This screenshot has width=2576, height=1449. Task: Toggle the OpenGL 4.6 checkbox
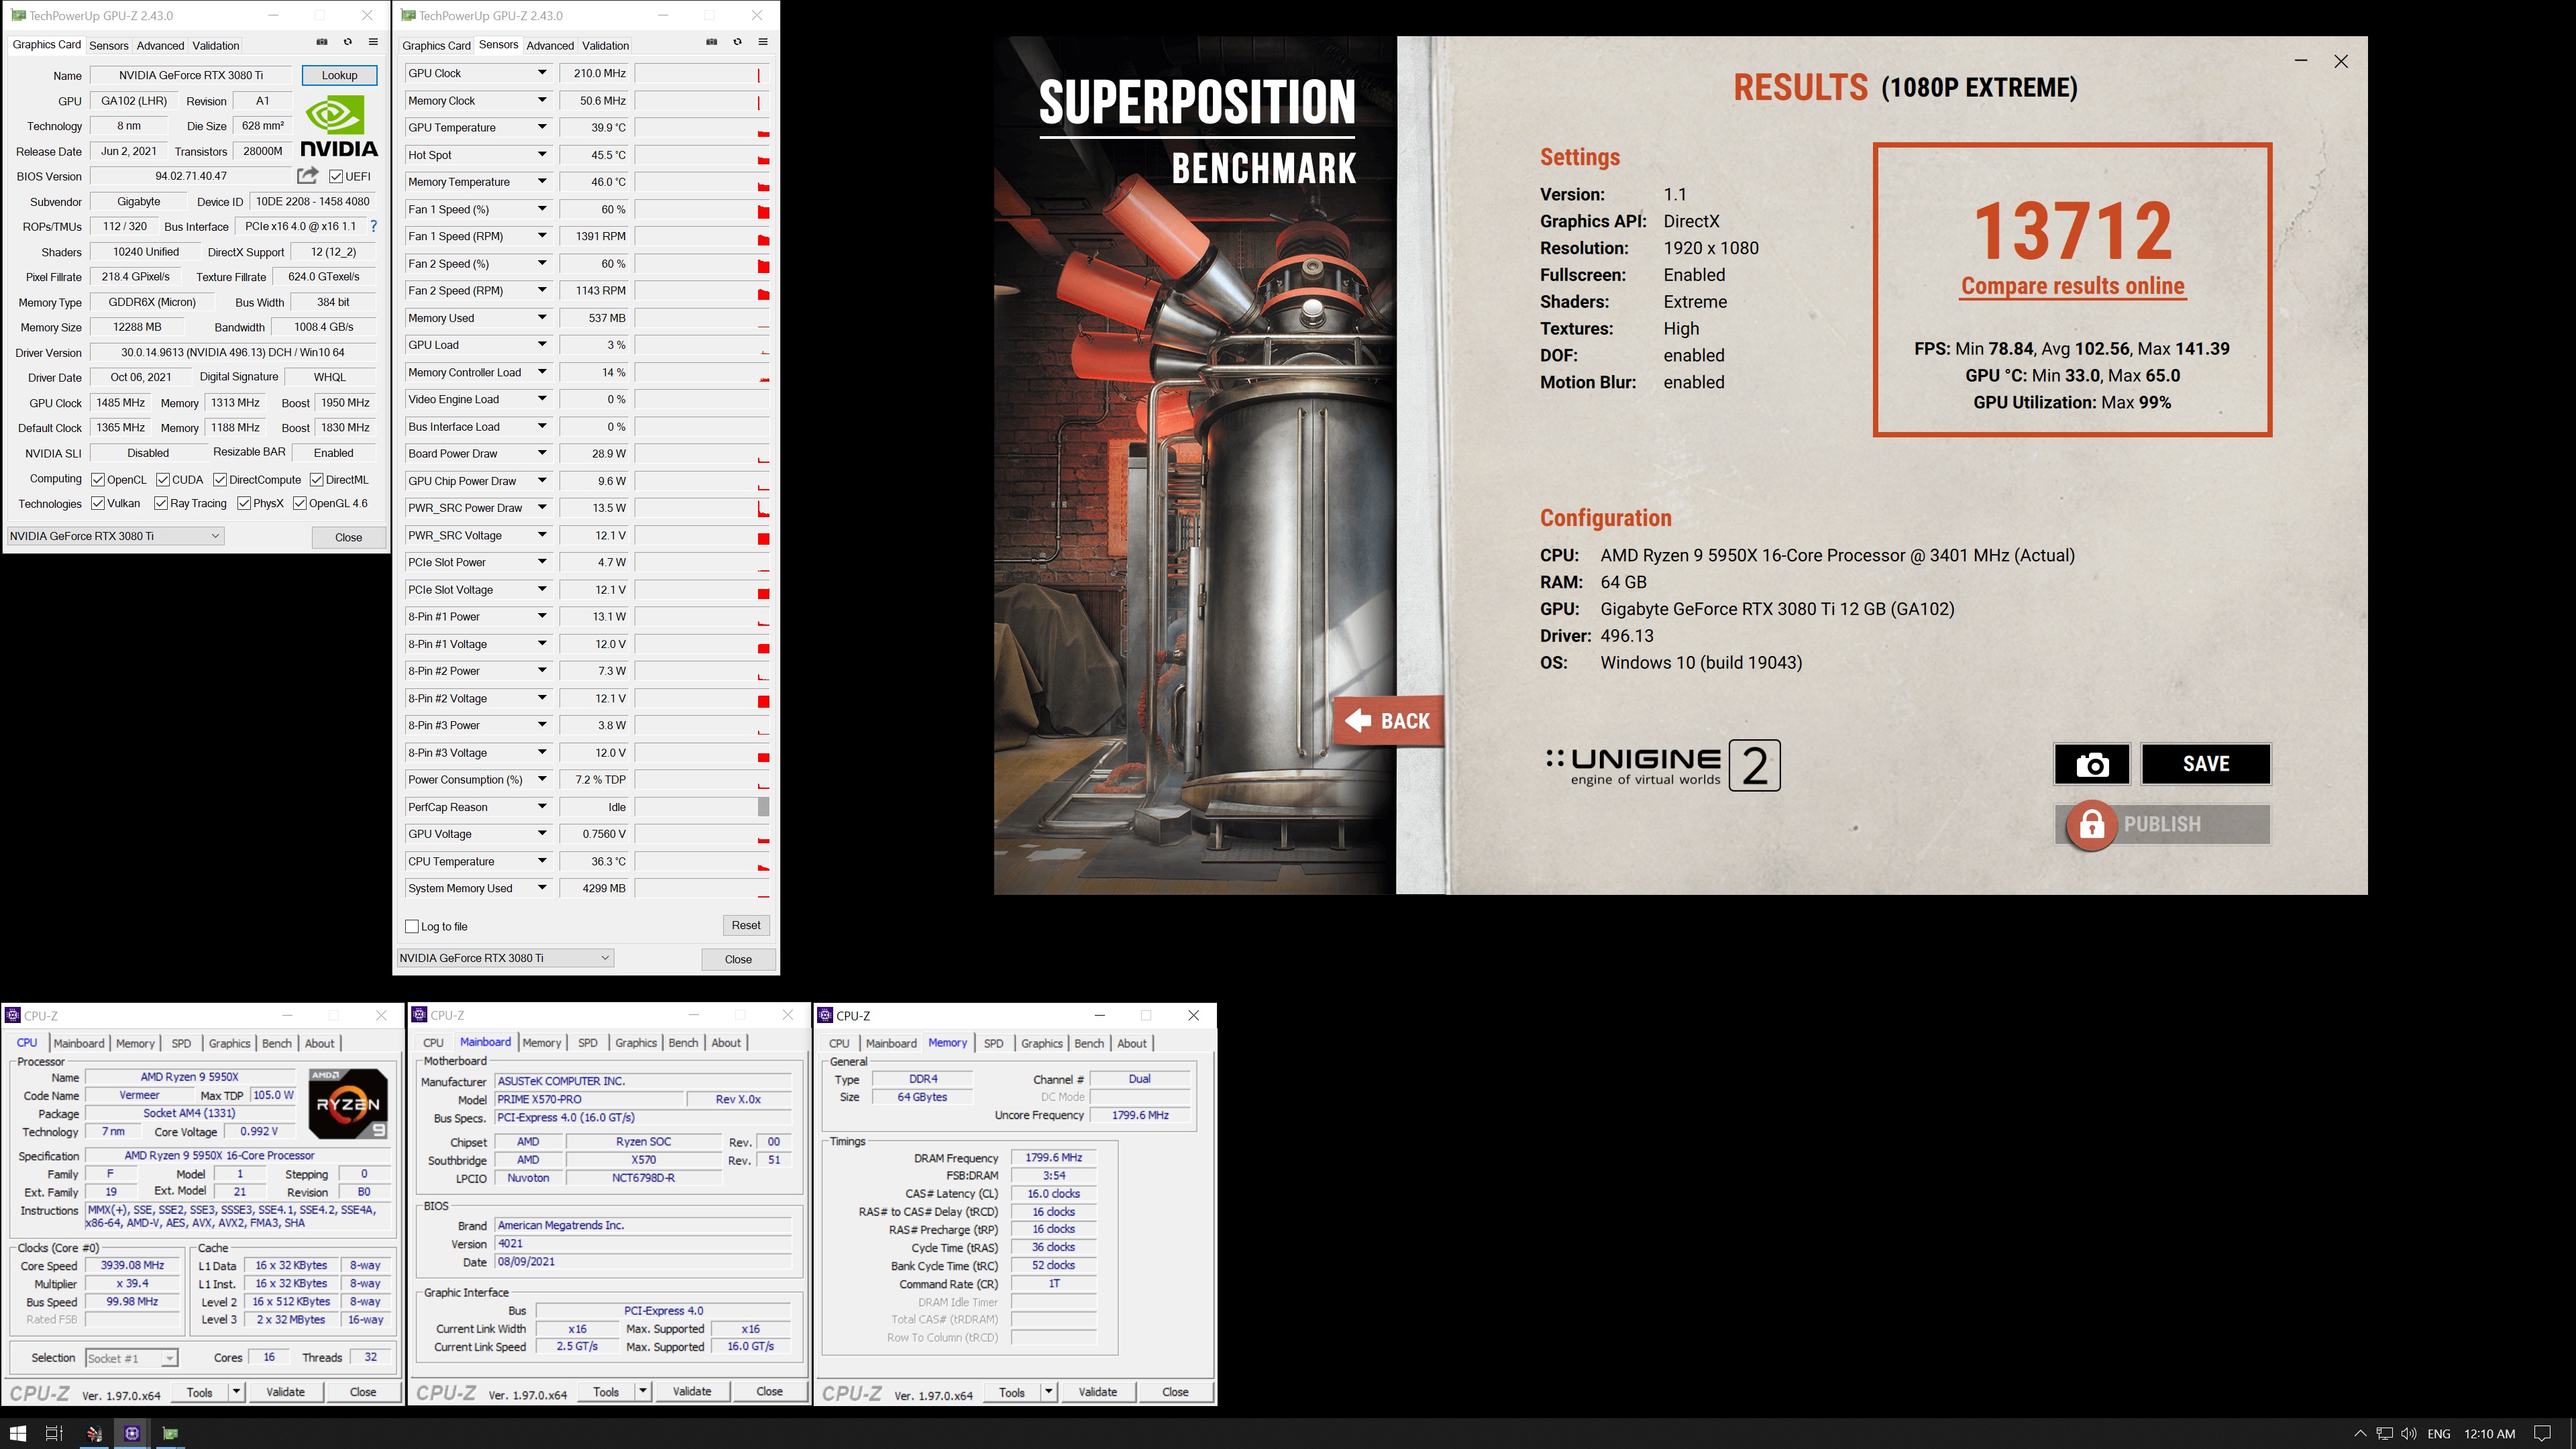300,503
